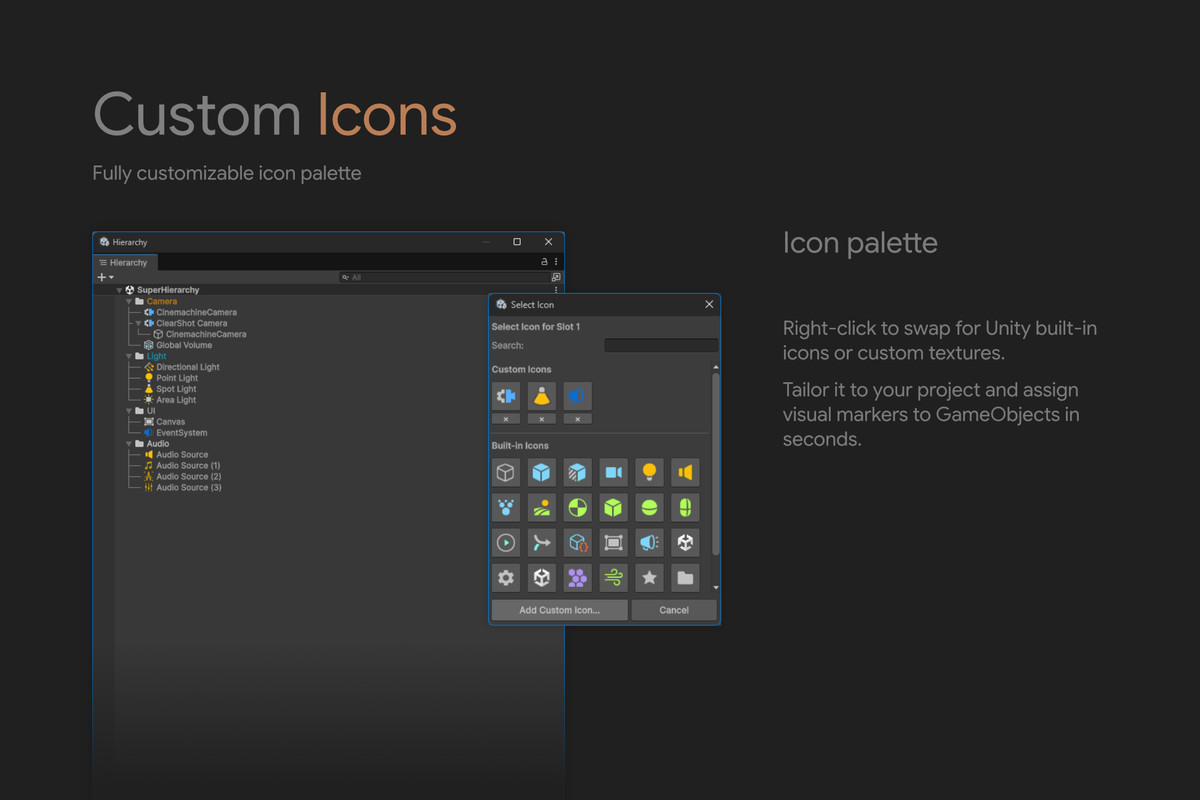Screen dimensions: 1200x800
Task: Choose the blue particle dots built-in icon
Action: pos(506,507)
